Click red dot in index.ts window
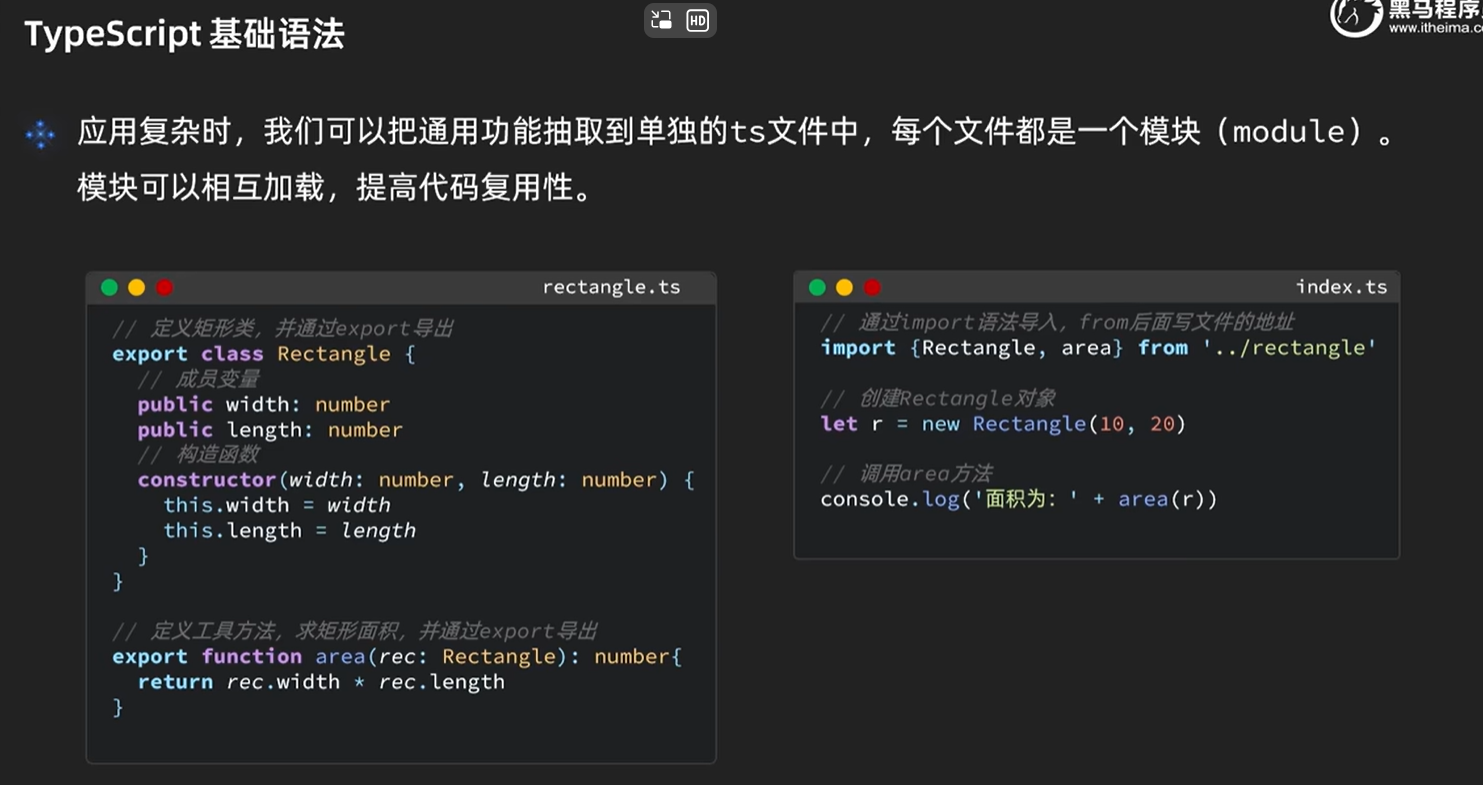 tap(872, 288)
